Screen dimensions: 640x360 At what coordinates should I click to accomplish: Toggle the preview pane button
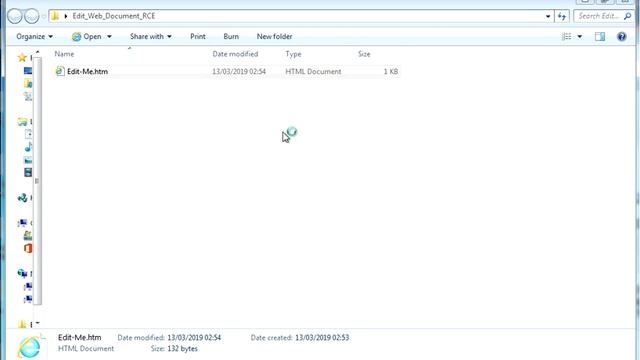click(600, 37)
